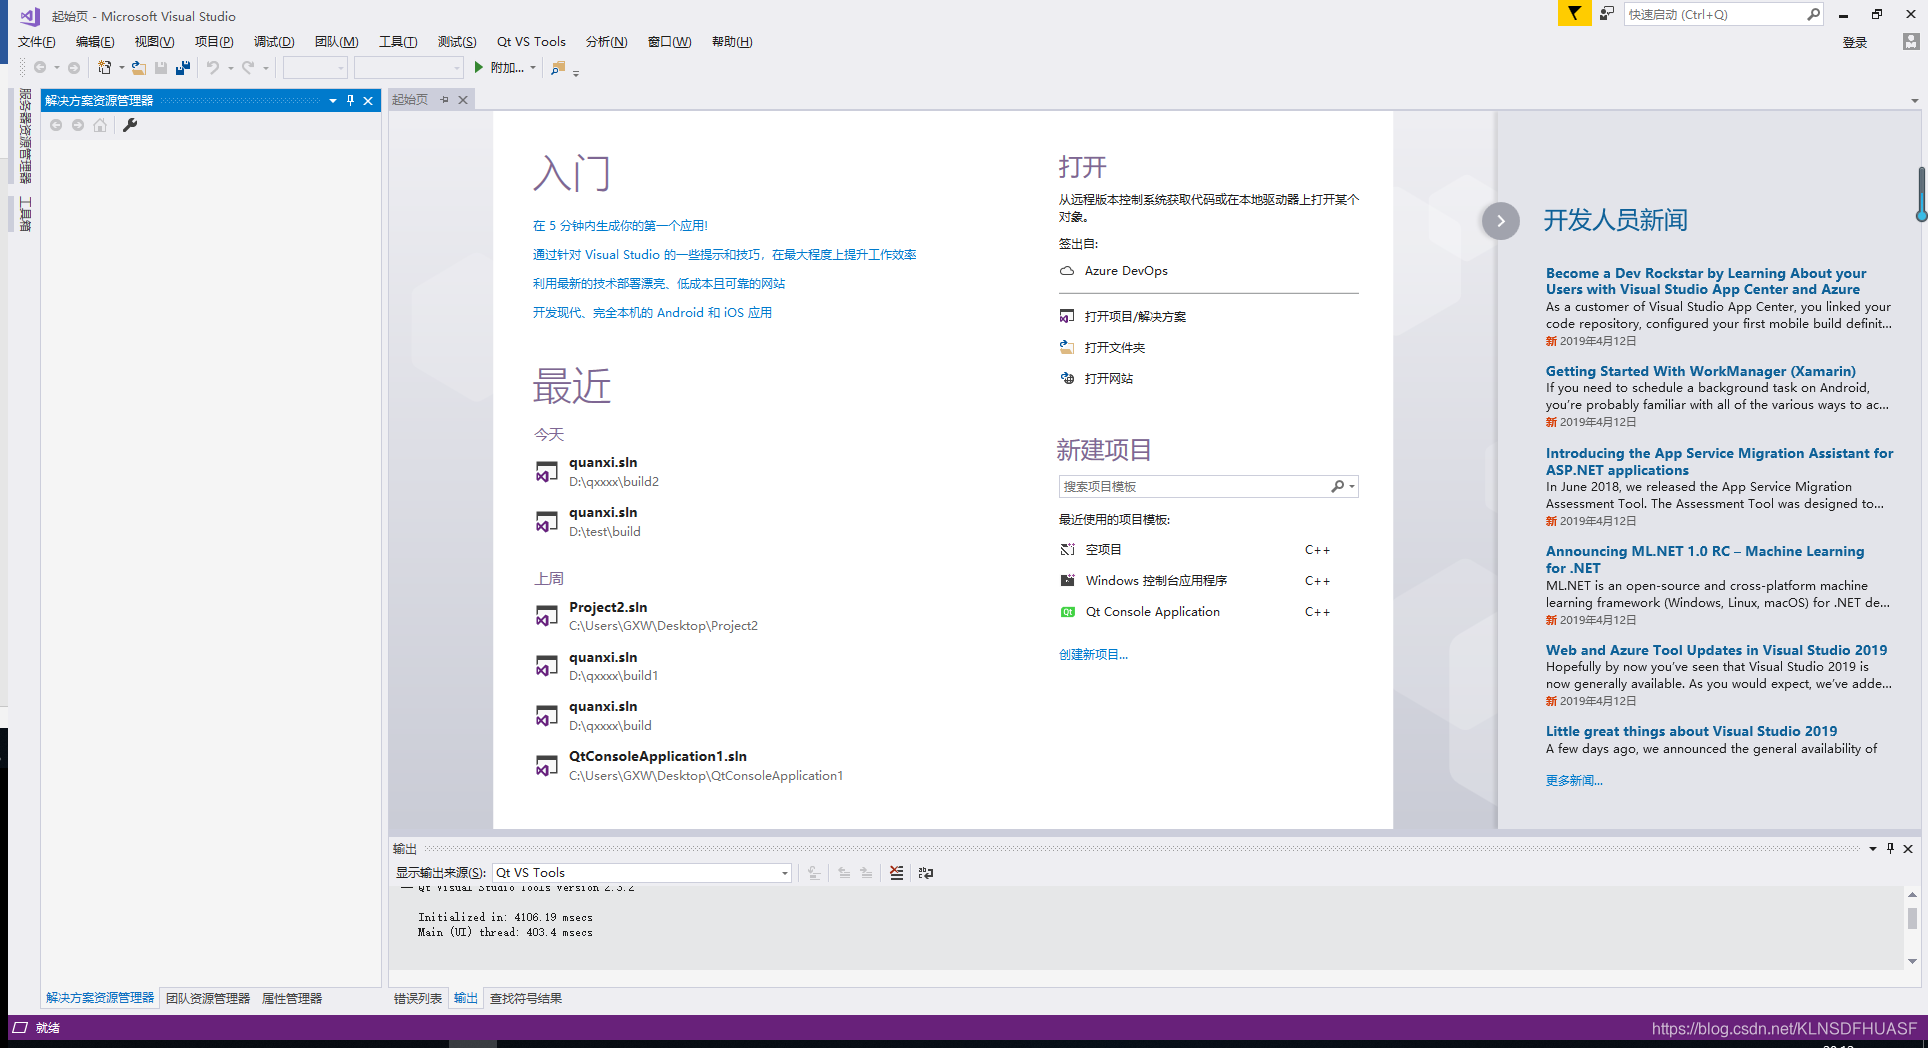
Task: Open the Qt VS Tools menu
Action: click(x=531, y=42)
